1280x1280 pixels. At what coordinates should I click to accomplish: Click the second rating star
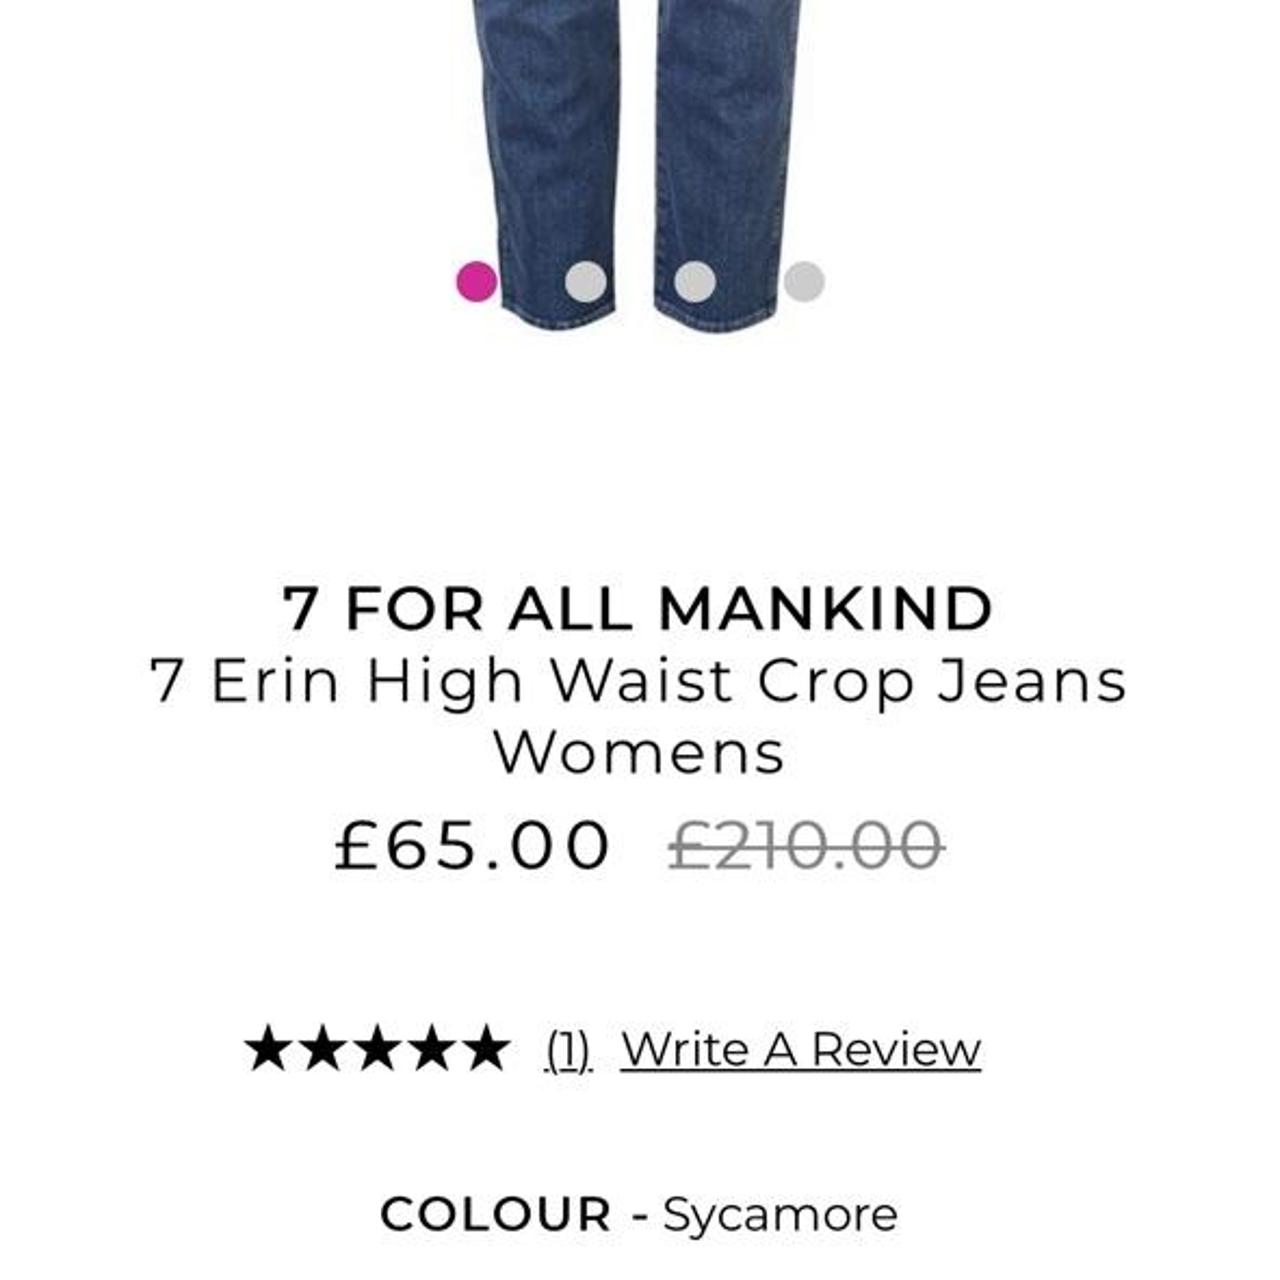click(x=322, y=1048)
